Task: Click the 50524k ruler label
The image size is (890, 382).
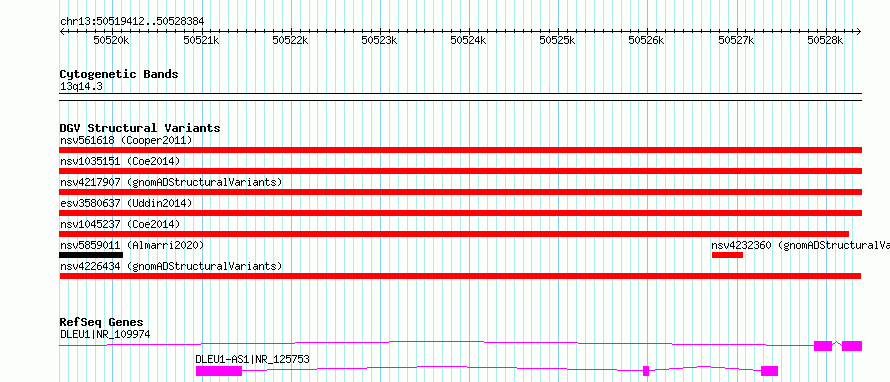Action: tap(468, 40)
